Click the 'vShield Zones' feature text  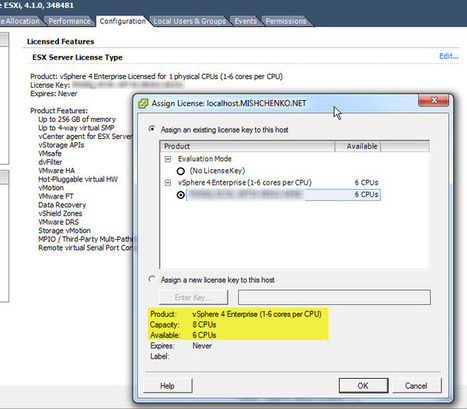pyautogui.click(x=60, y=213)
